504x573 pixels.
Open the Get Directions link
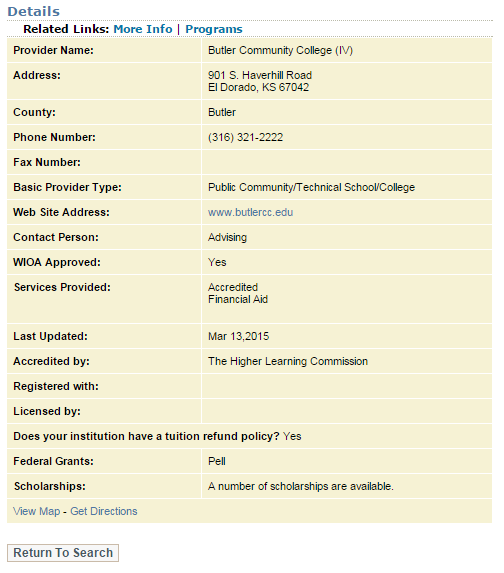click(104, 511)
